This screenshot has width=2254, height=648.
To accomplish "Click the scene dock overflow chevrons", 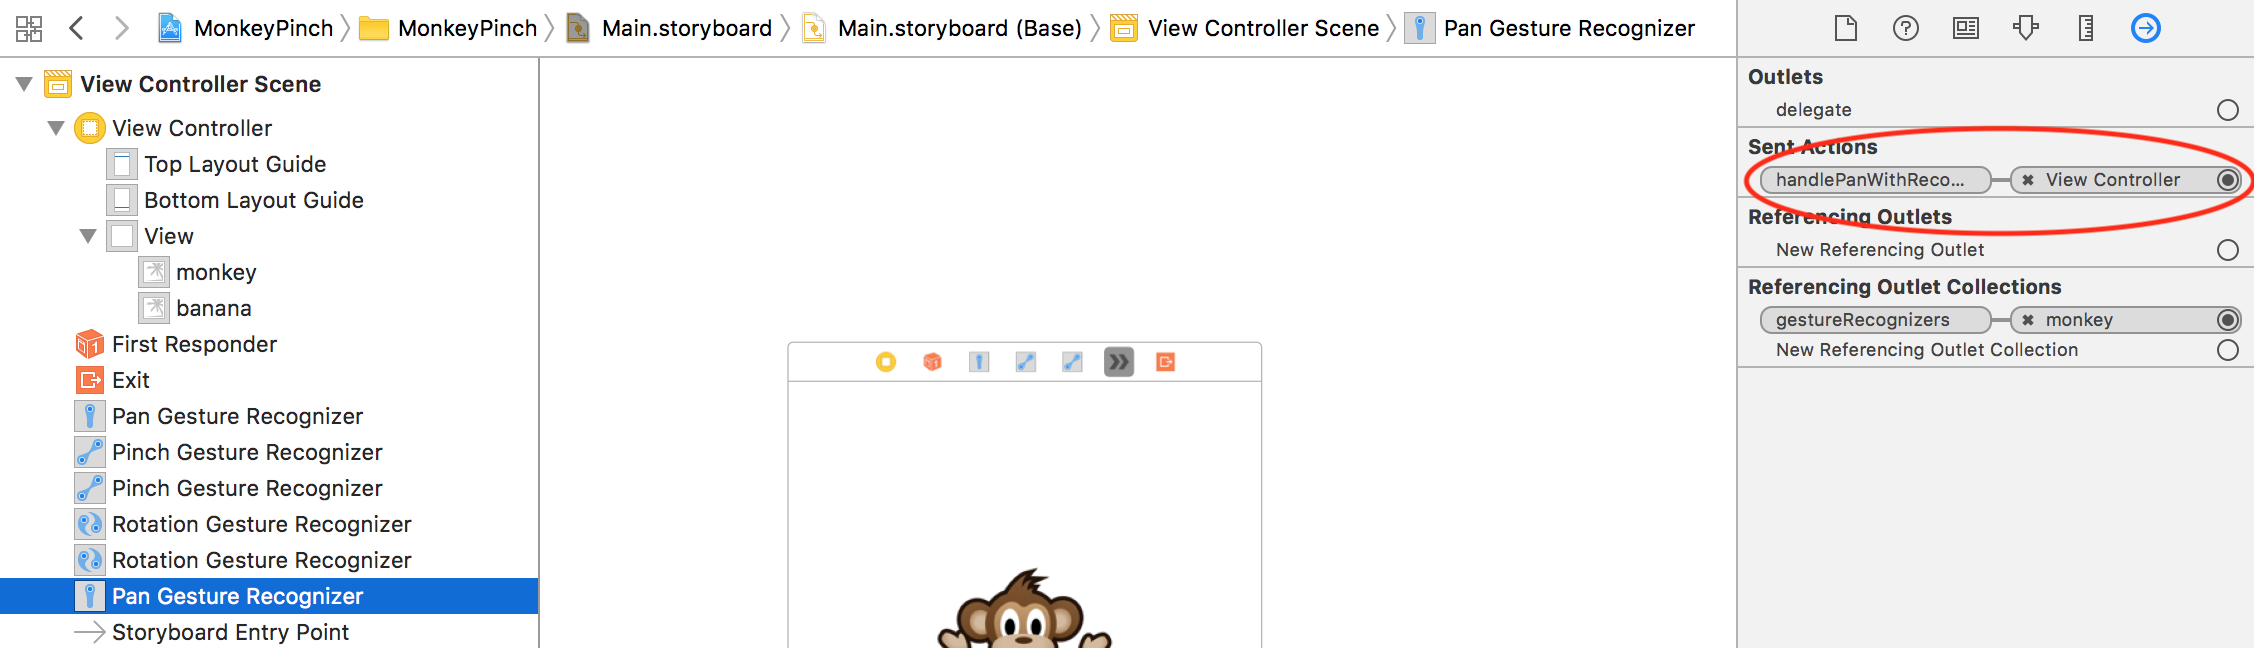I will pos(1119,362).
